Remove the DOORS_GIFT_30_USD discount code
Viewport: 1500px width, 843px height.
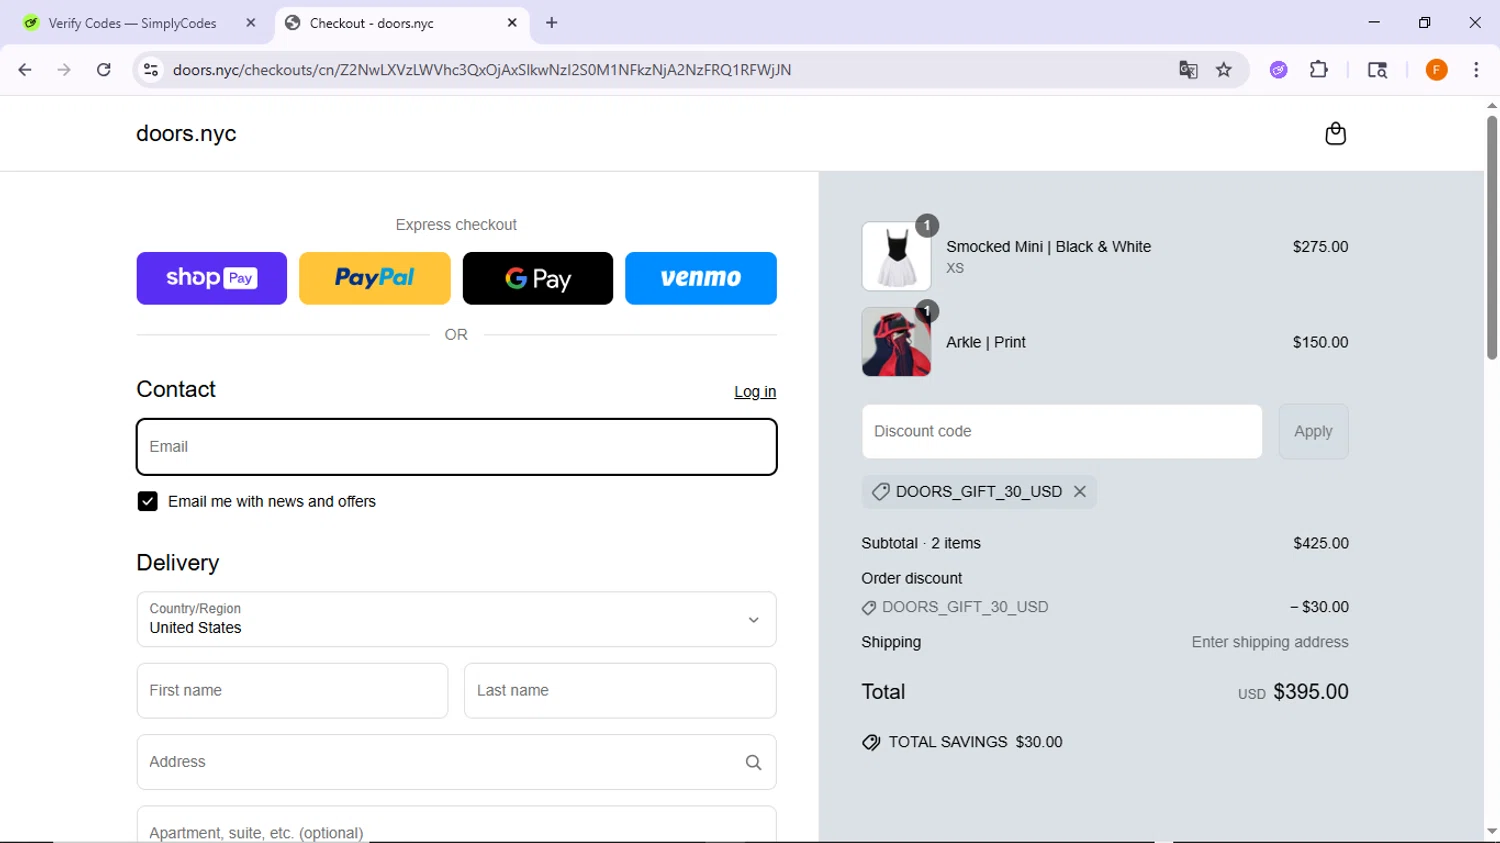point(1080,492)
